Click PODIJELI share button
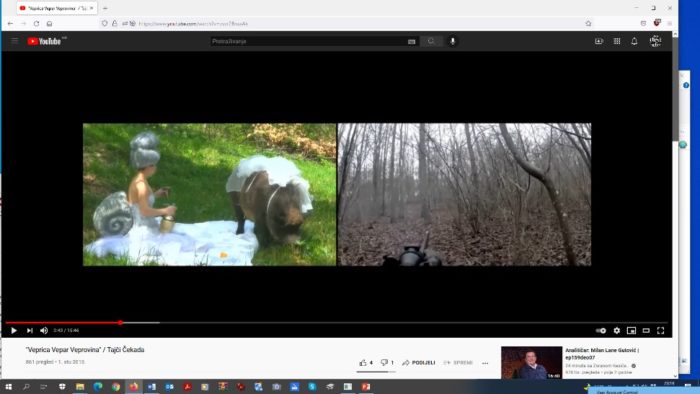 418,363
